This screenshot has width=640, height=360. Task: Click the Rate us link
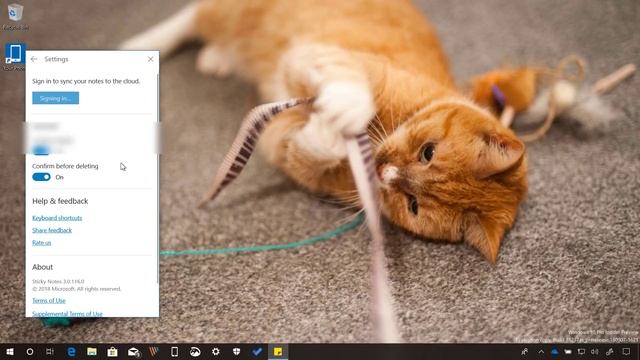42,242
